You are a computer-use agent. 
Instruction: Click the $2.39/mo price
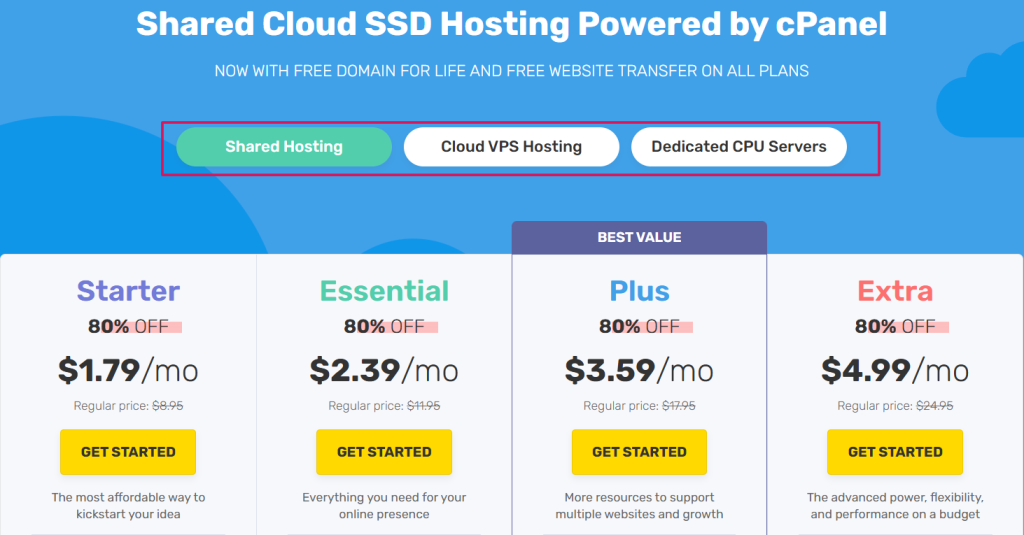(x=384, y=370)
